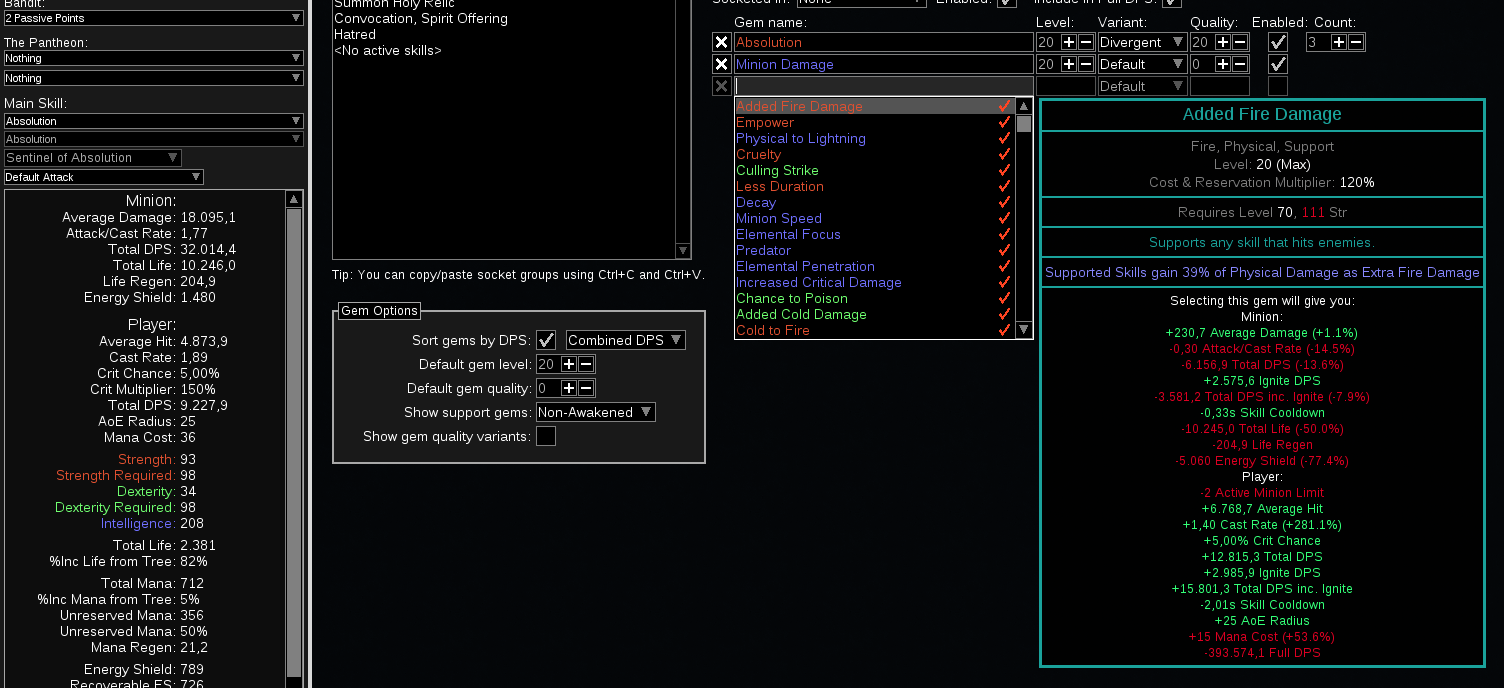Click the socket group list scroll-down arrow
This screenshot has width=1504, height=688.
pos(683,250)
